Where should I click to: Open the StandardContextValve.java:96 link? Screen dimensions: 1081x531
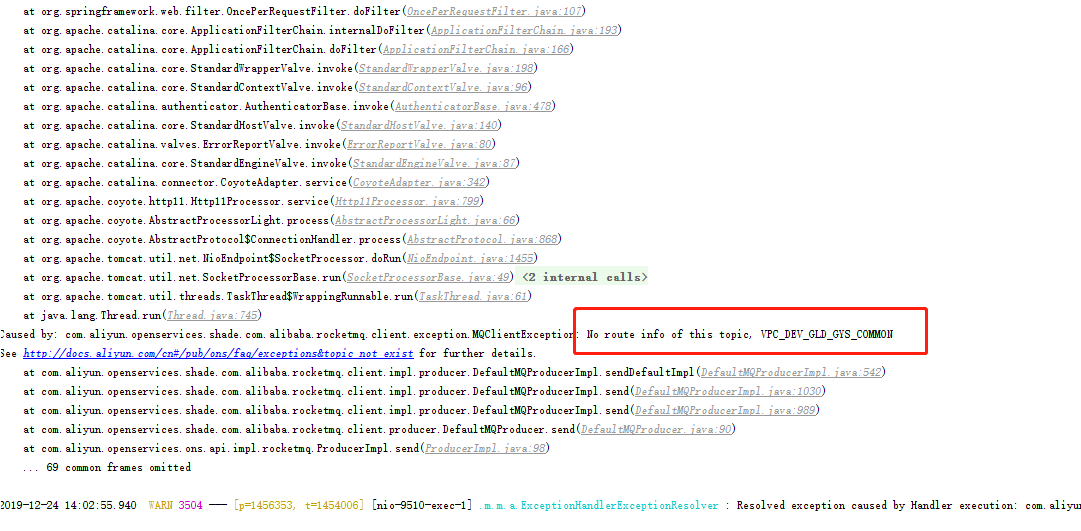point(444,87)
